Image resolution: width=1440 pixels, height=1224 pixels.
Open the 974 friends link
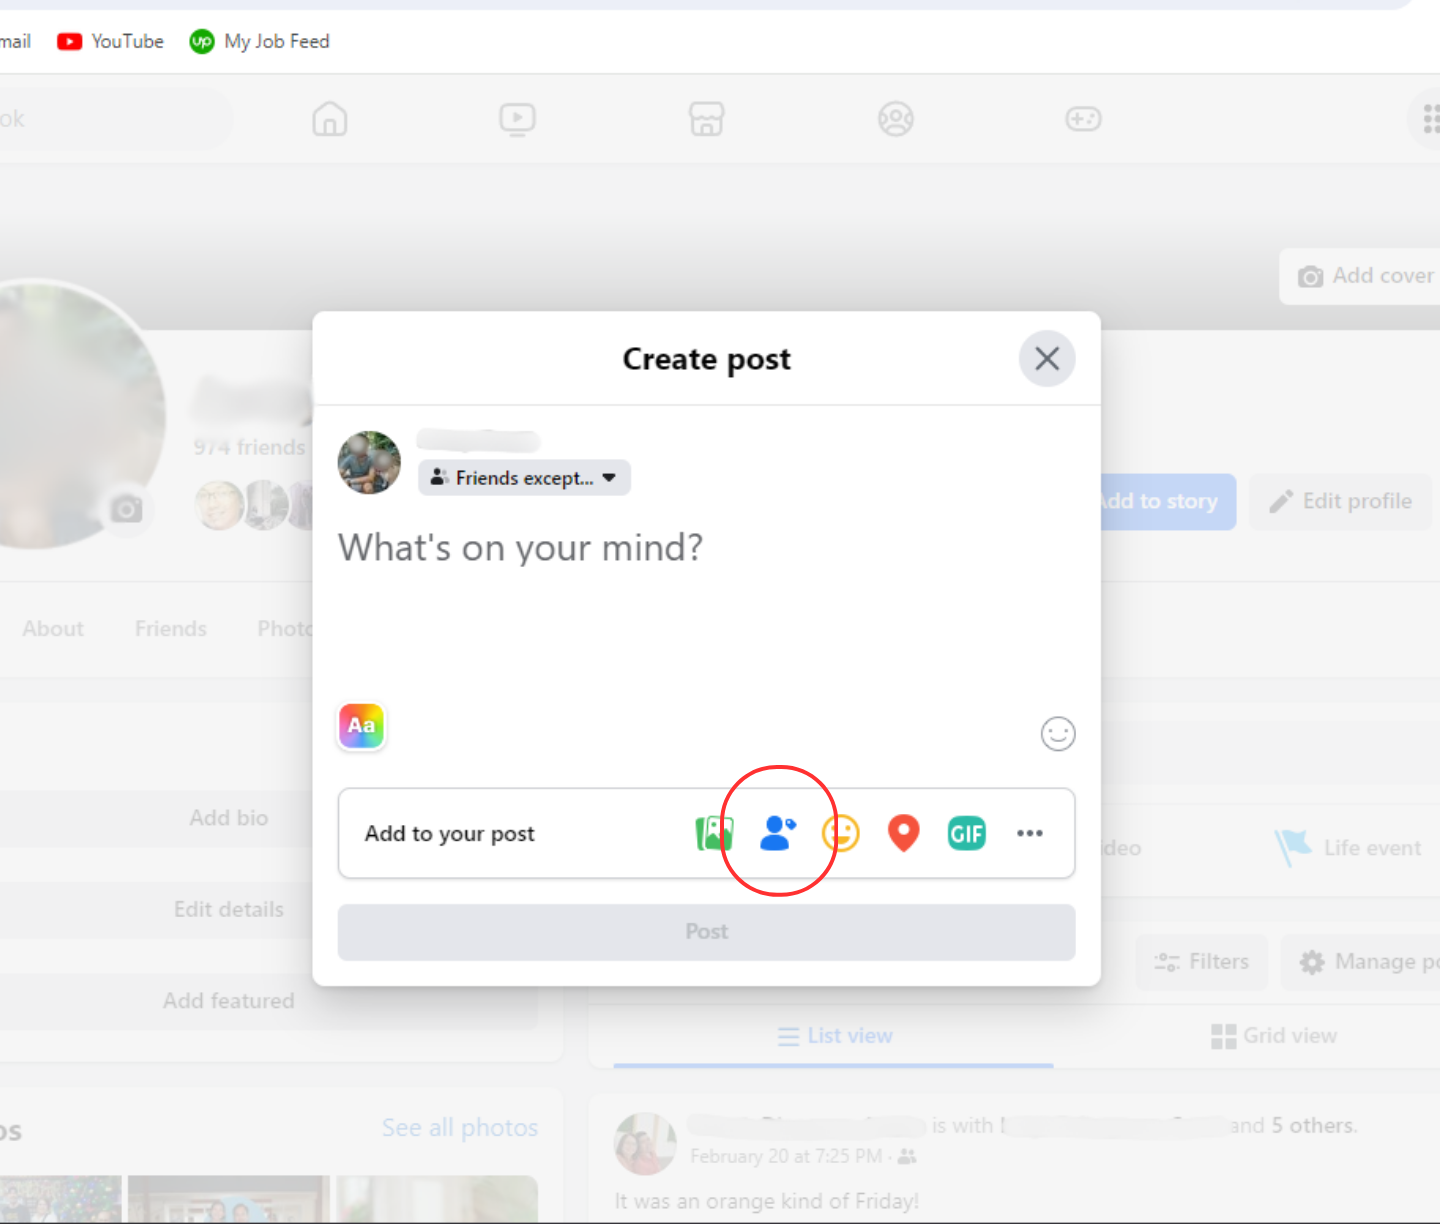tap(250, 447)
